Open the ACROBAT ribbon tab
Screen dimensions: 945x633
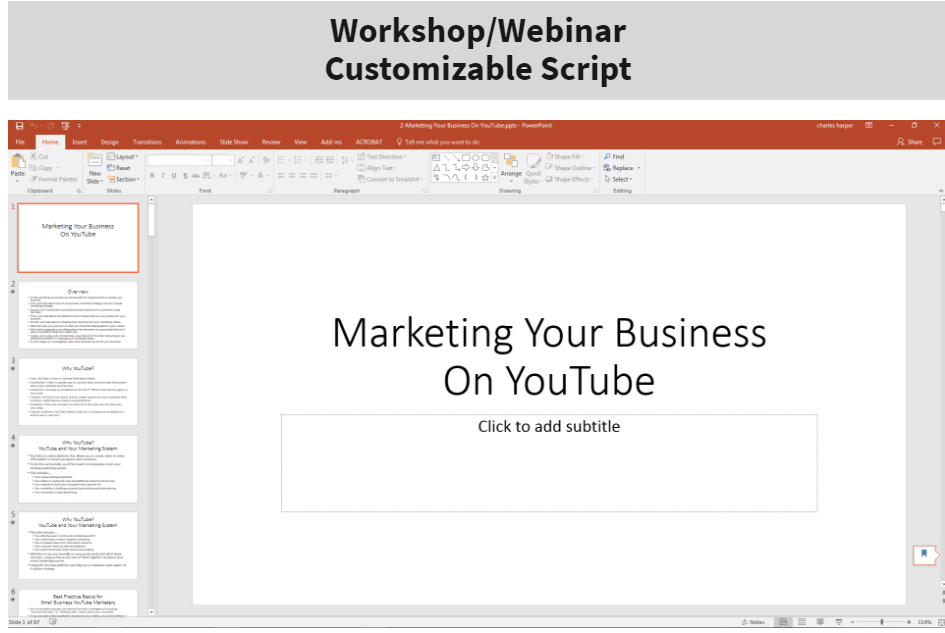(x=369, y=142)
